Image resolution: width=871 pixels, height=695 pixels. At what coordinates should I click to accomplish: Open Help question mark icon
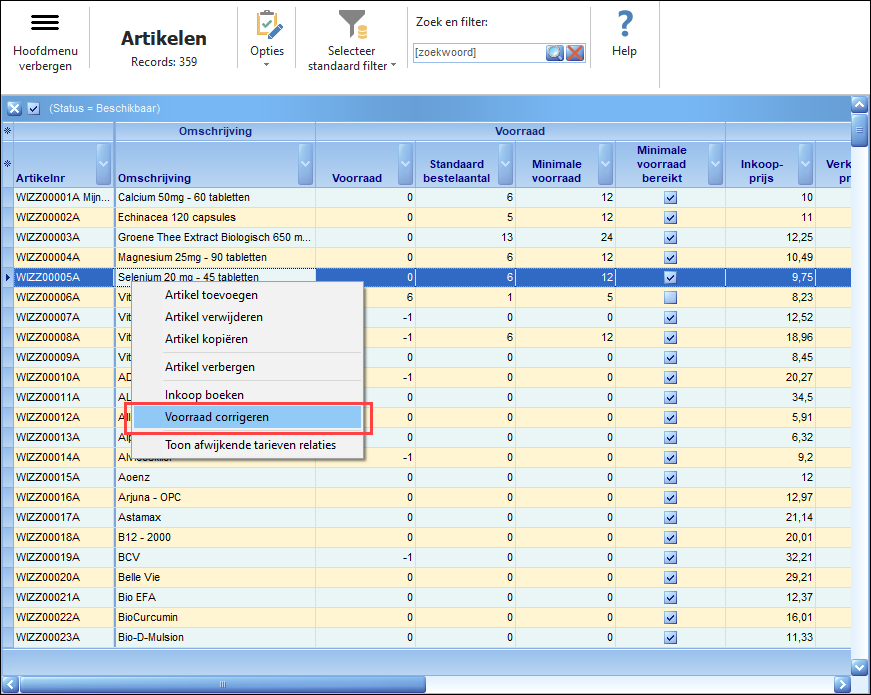pos(625,24)
